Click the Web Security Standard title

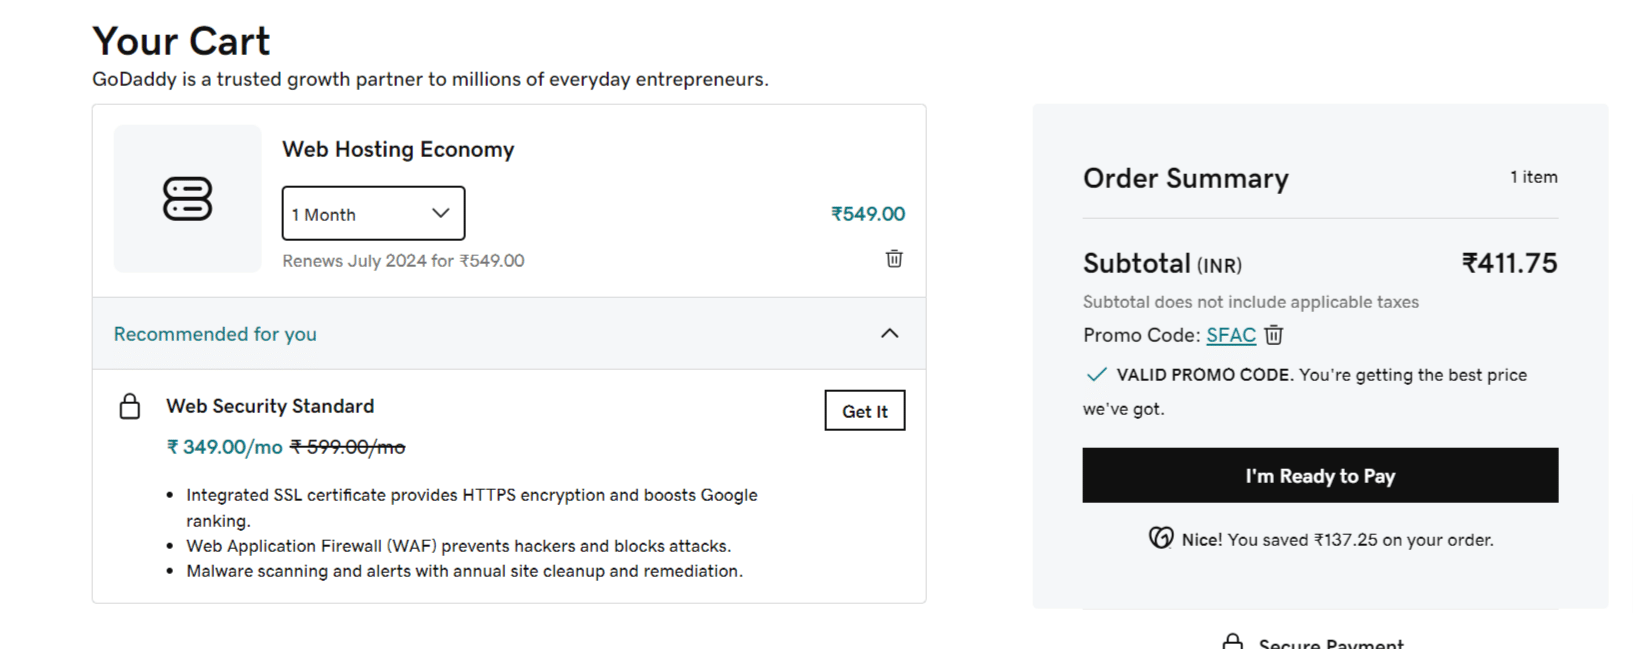point(270,406)
